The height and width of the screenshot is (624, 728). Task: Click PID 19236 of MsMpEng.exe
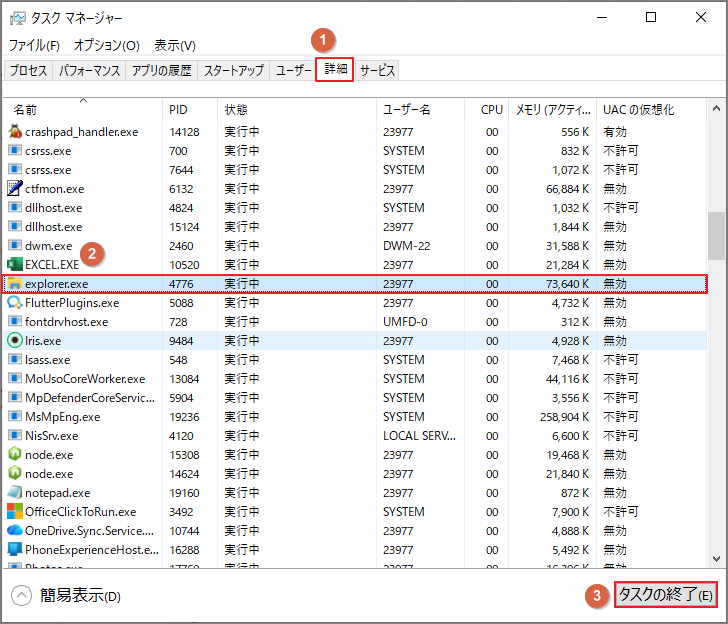(x=184, y=417)
